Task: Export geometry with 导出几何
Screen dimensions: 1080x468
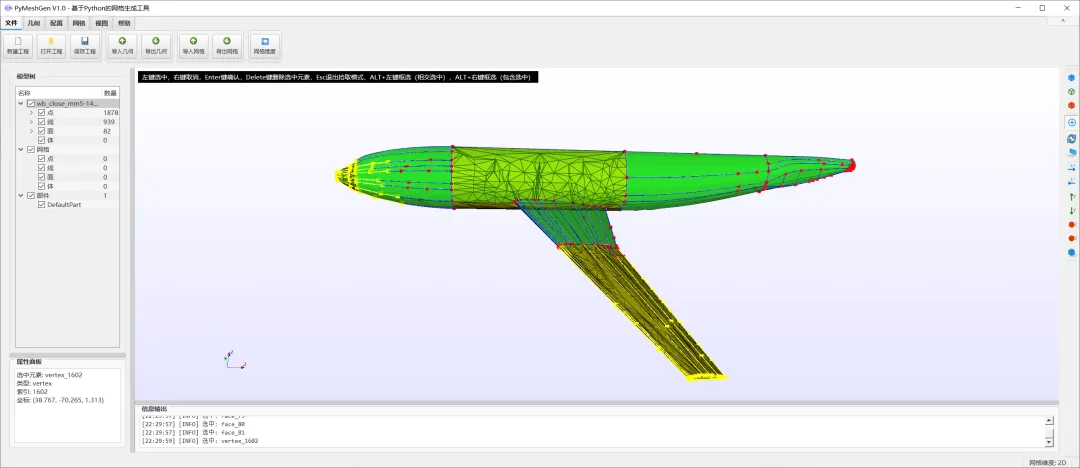Action: click(156, 45)
